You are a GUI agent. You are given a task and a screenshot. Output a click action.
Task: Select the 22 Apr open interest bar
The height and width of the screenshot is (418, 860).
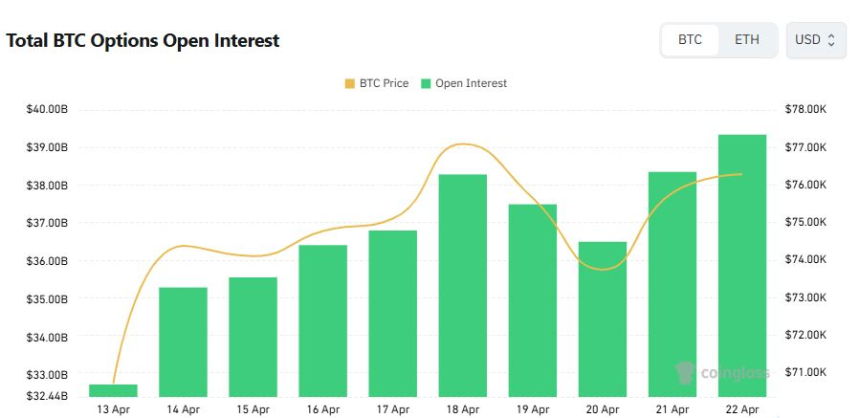tap(742, 265)
